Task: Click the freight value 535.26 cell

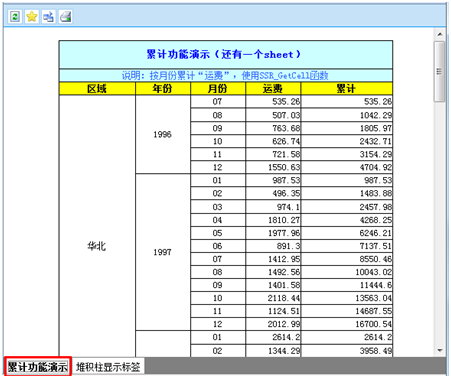Action: click(x=273, y=102)
